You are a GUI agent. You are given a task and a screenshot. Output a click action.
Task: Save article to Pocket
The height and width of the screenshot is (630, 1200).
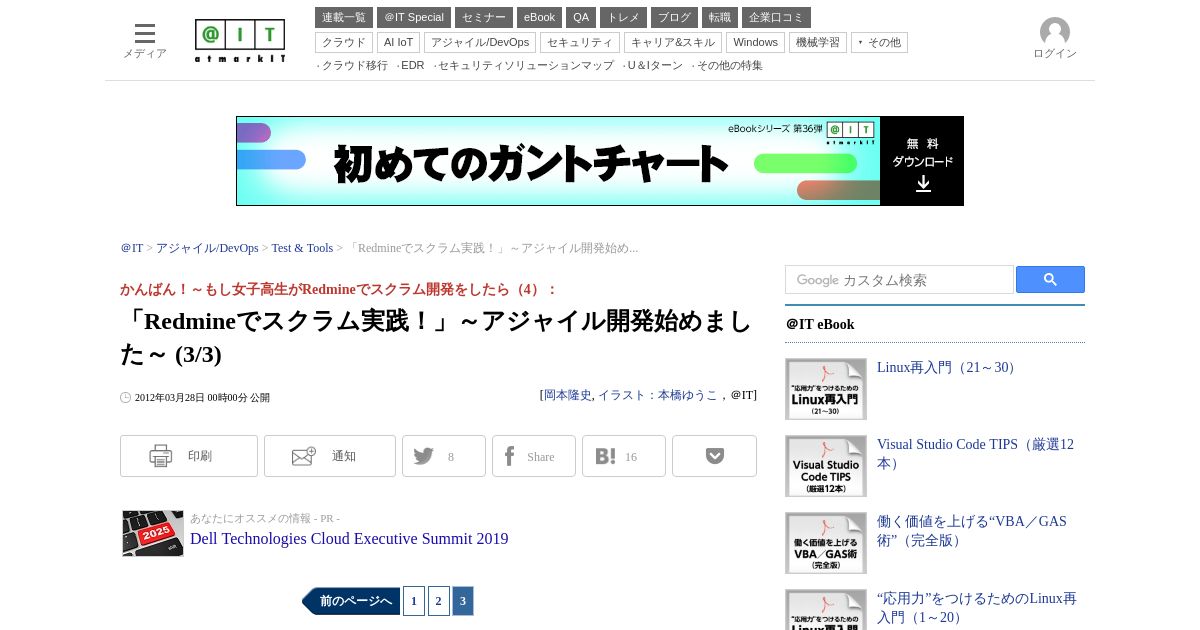714,456
